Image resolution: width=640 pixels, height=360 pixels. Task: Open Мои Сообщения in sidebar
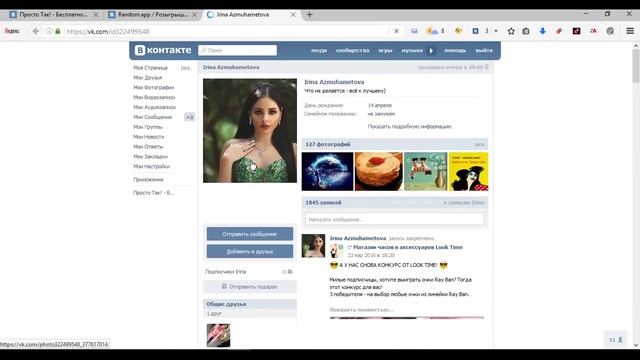click(153, 117)
